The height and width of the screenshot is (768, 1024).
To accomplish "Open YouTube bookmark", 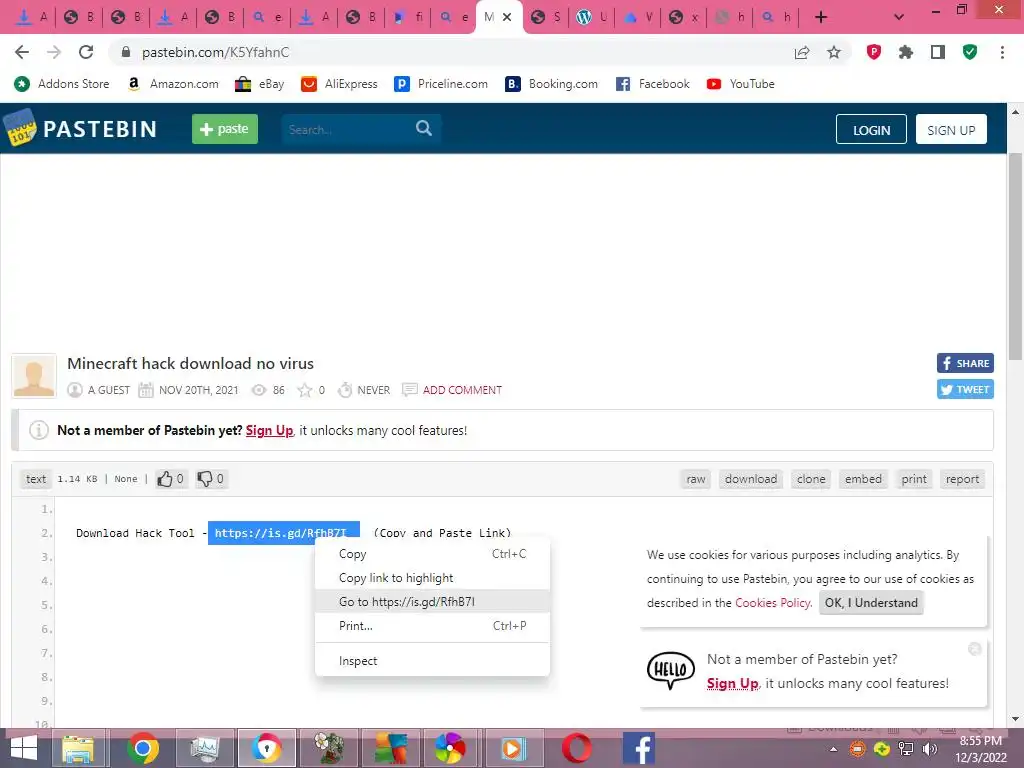I will 741,84.
